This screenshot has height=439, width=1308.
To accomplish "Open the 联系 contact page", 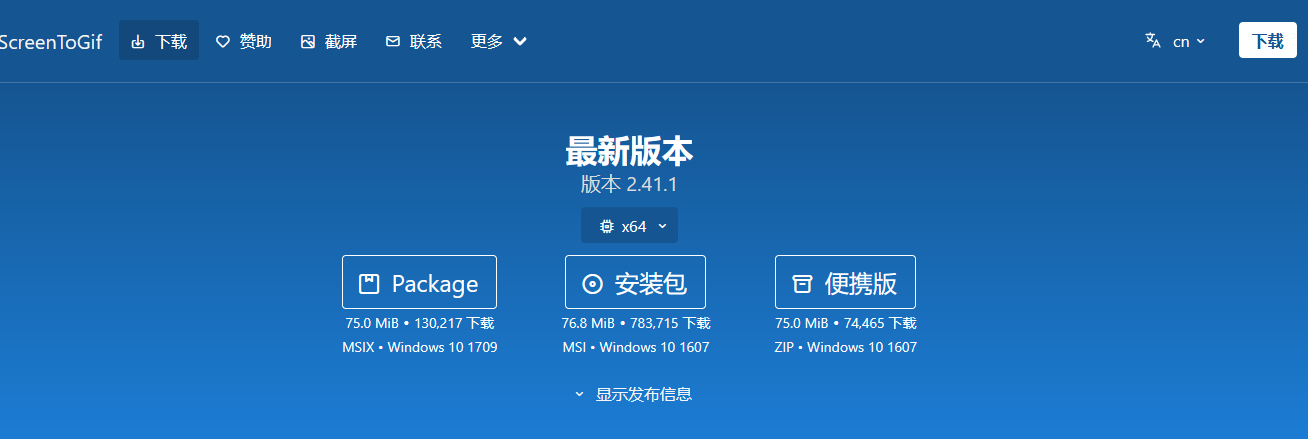I will (x=414, y=41).
